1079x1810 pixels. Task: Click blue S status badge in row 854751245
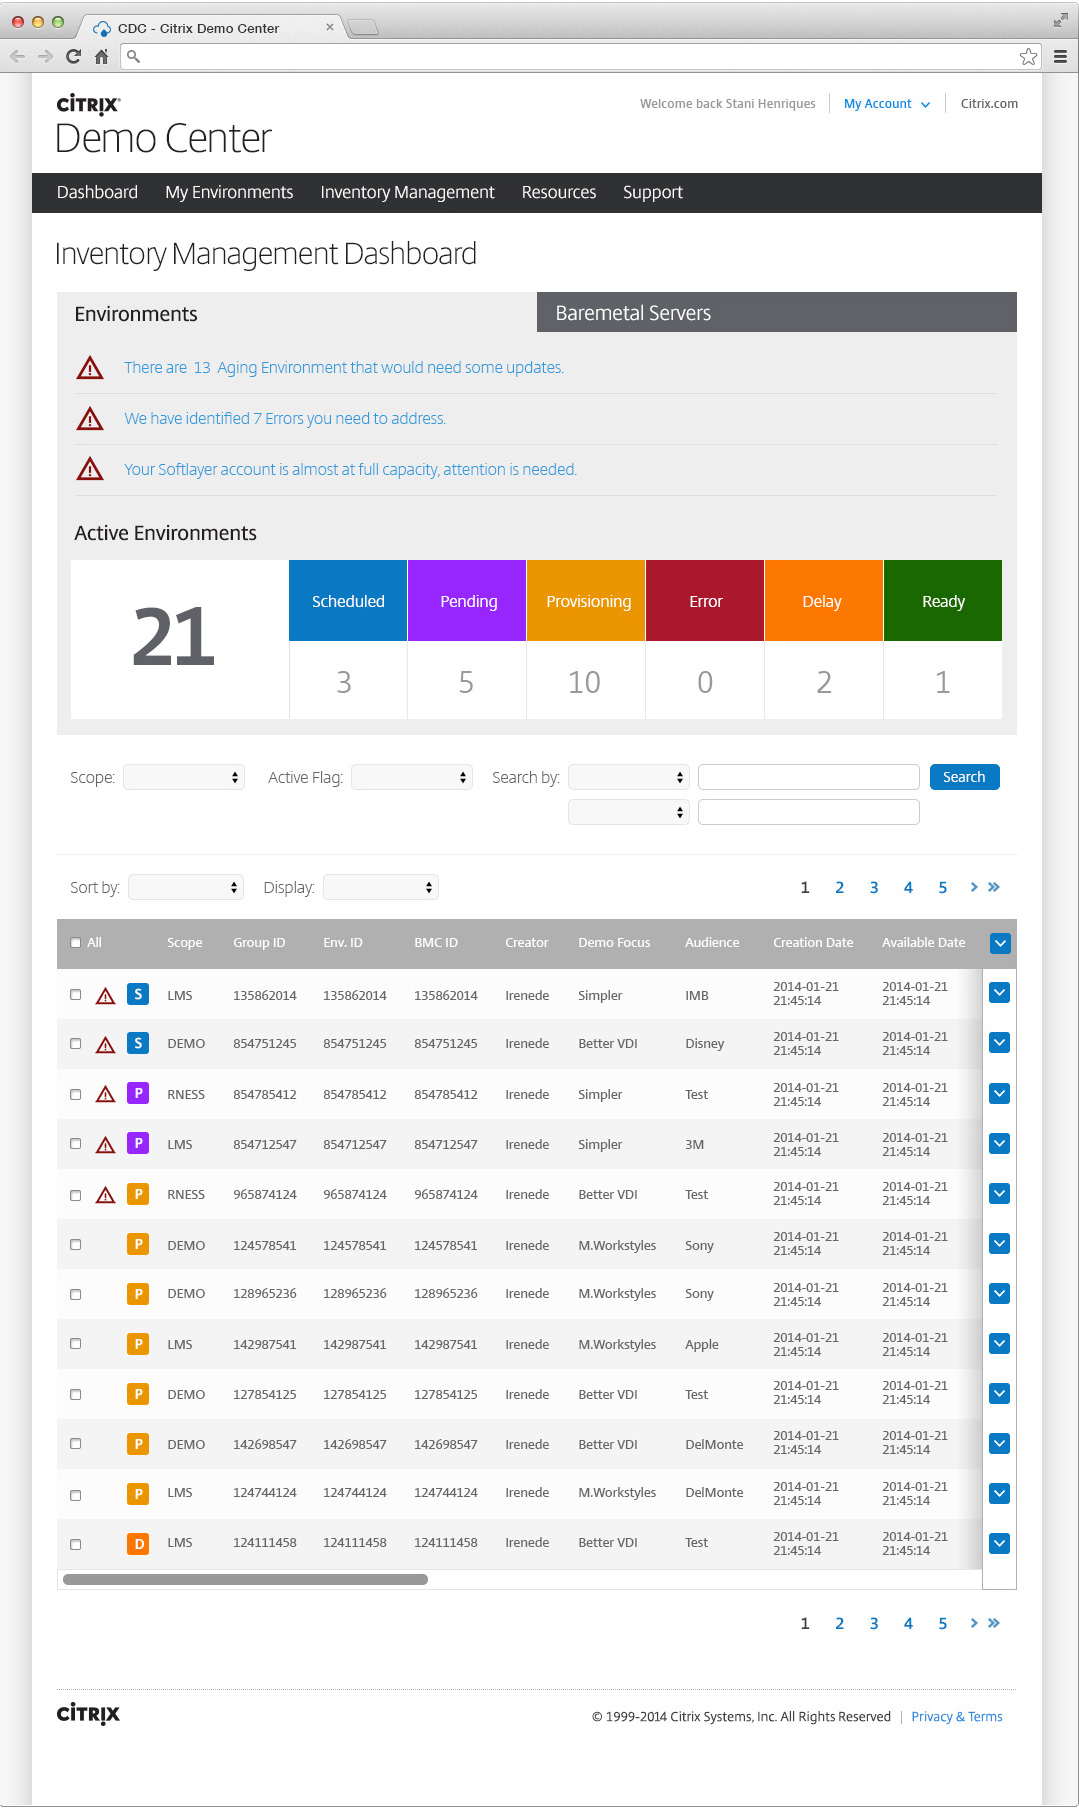[138, 1043]
